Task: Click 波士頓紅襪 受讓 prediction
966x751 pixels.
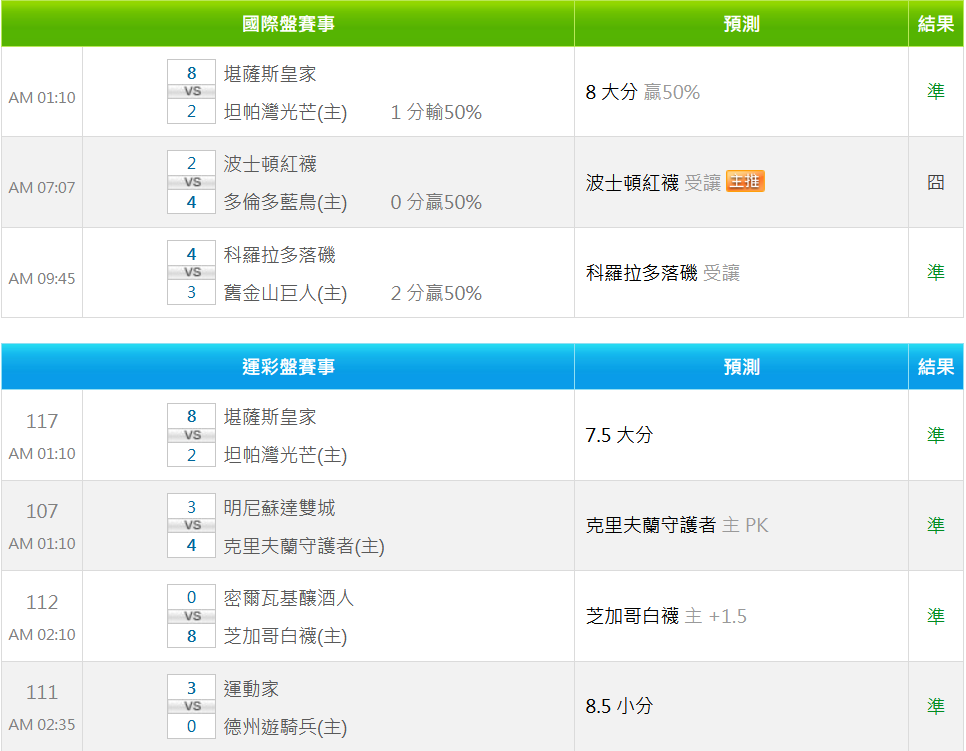Action: pos(653,182)
